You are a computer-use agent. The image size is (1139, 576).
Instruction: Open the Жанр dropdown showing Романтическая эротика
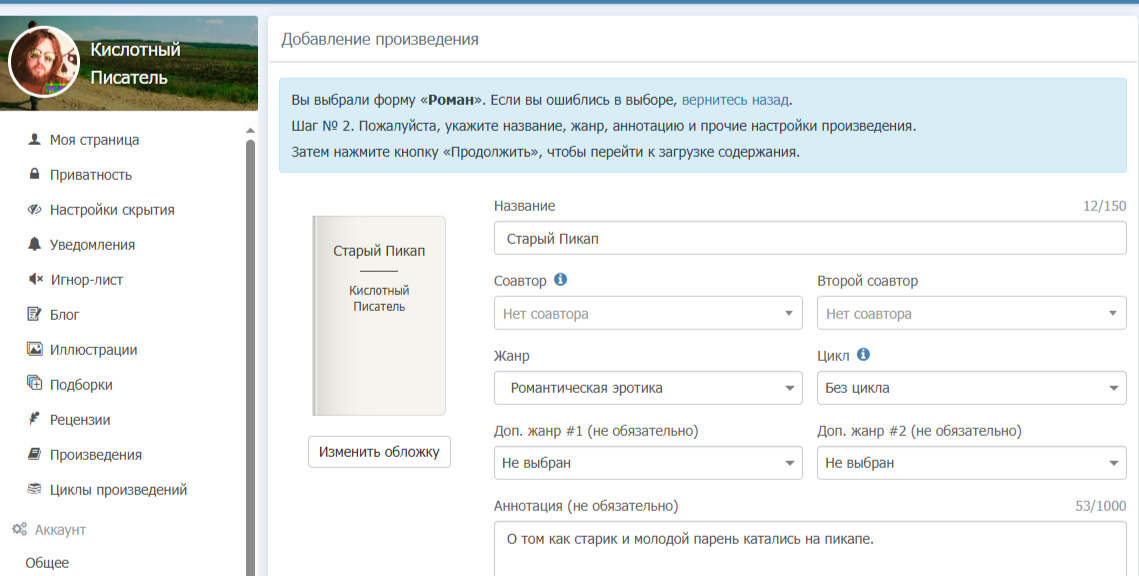coord(648,388)
